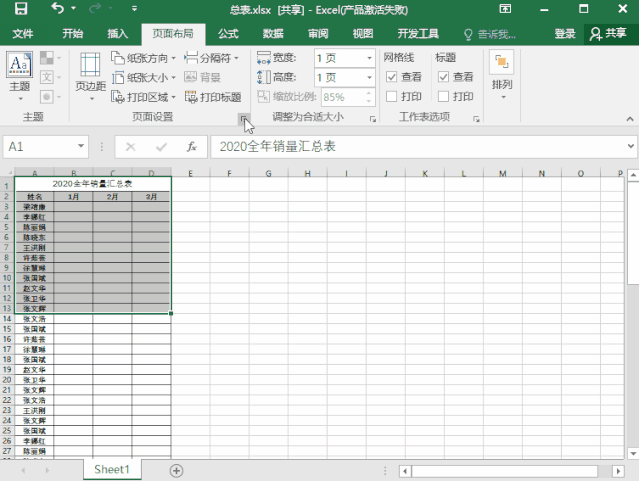Select column F header
Screen dimensions: 639x481
click(229, 173)
